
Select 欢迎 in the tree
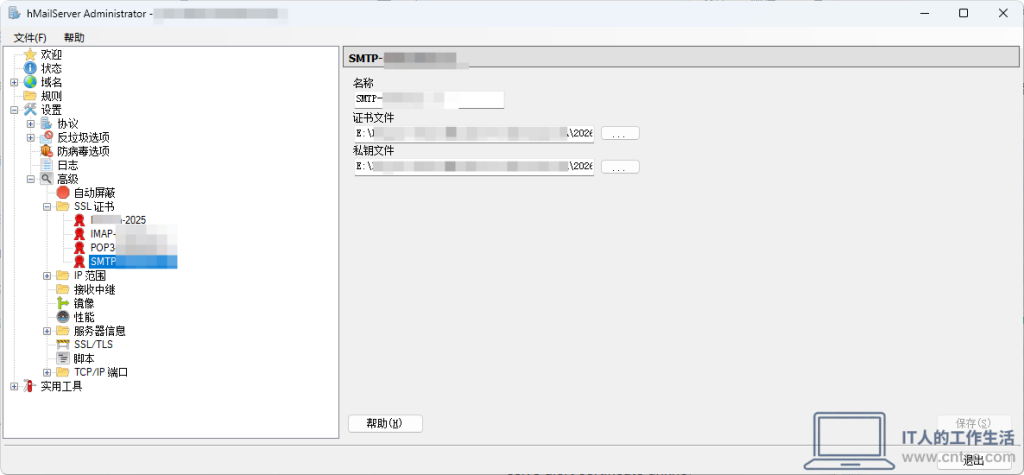(51, 55)
